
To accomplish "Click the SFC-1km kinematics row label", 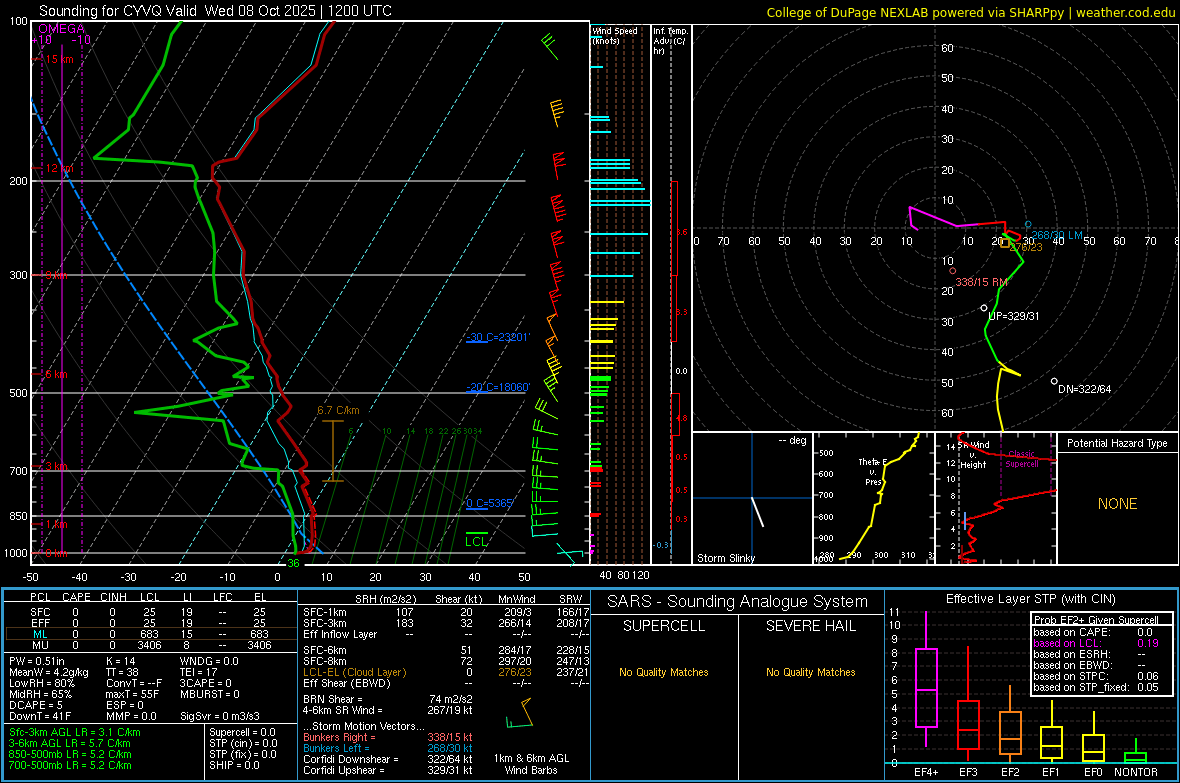I will pyautogui.click(x=325, y=612).
